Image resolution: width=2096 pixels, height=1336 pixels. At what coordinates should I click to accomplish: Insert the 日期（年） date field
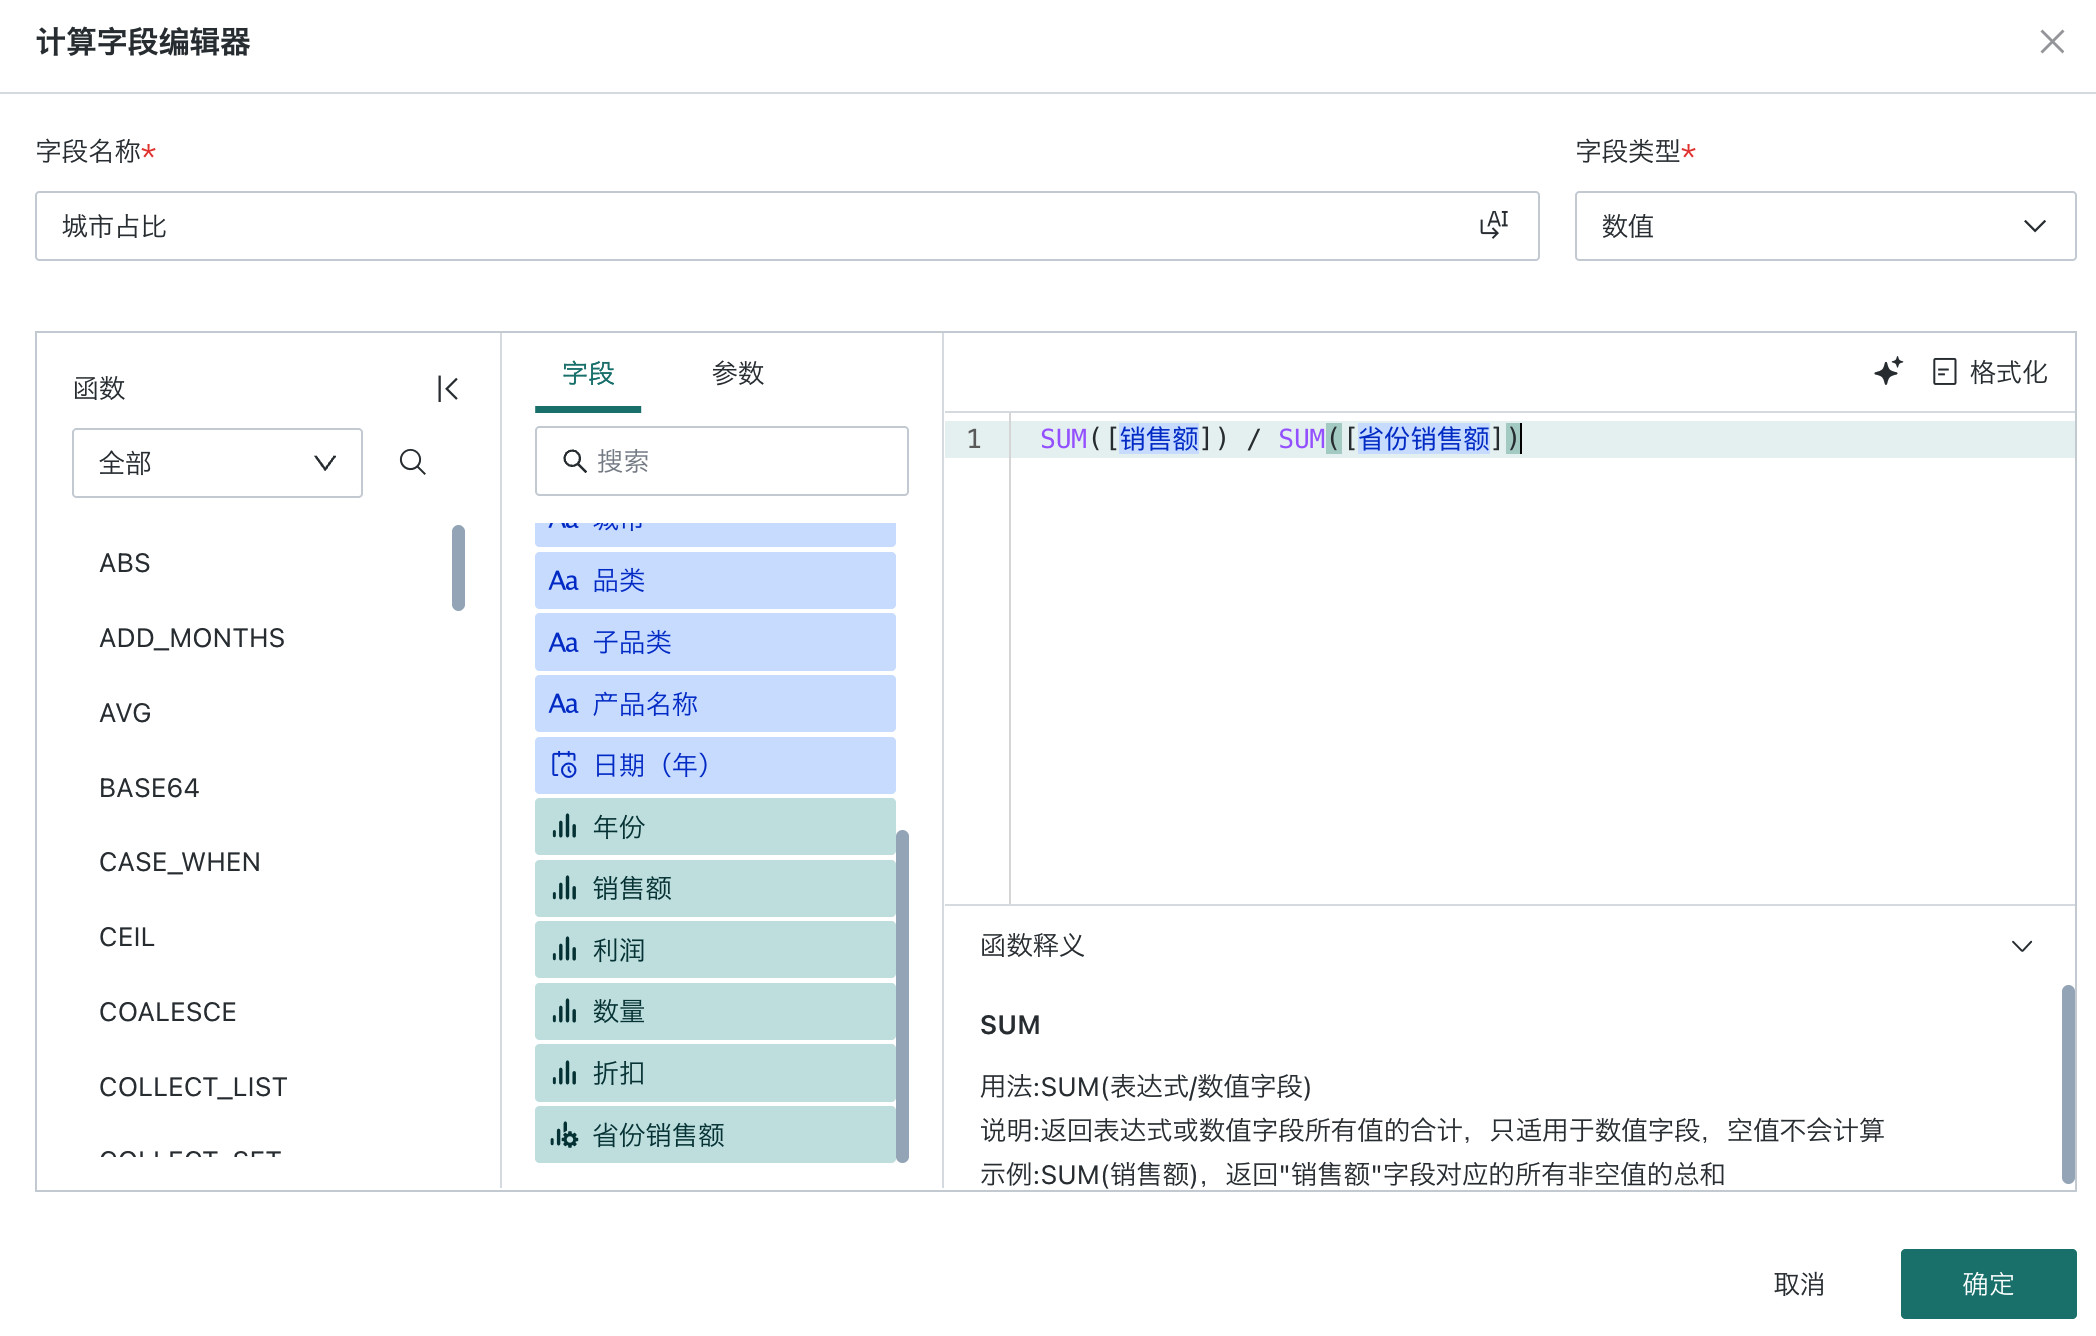point(715,766)
